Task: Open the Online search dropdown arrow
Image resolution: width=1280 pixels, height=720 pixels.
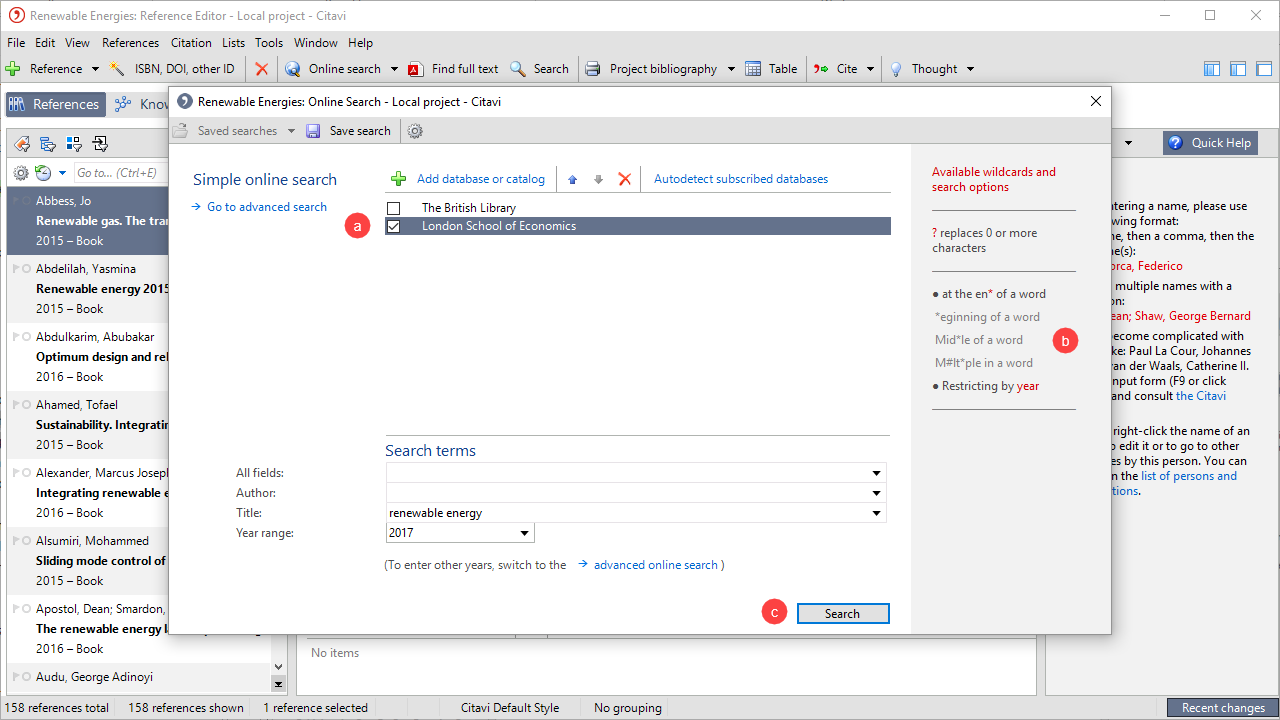Action: click(x=394, y=69)
